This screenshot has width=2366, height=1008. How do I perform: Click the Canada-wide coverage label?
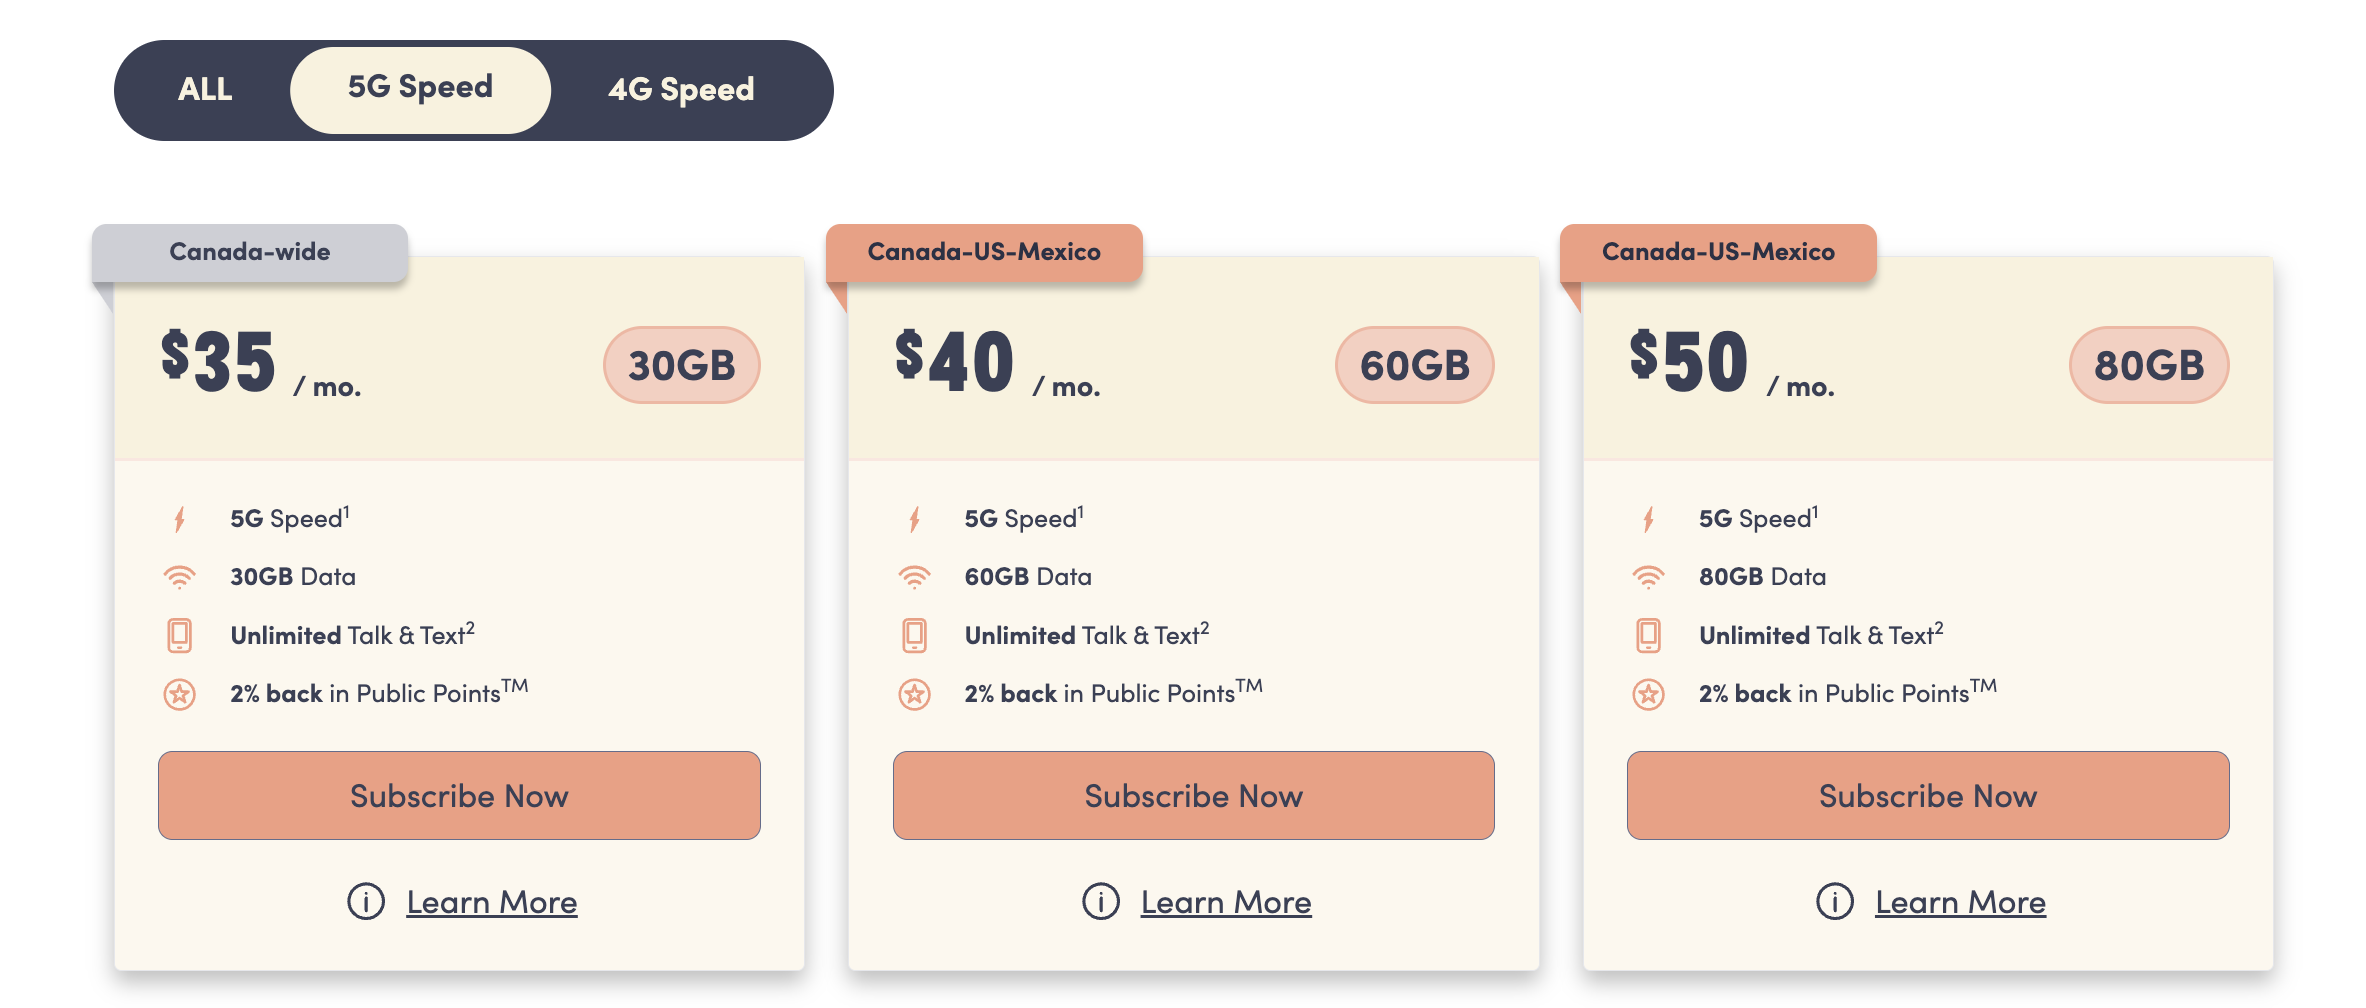coord(250,252)
